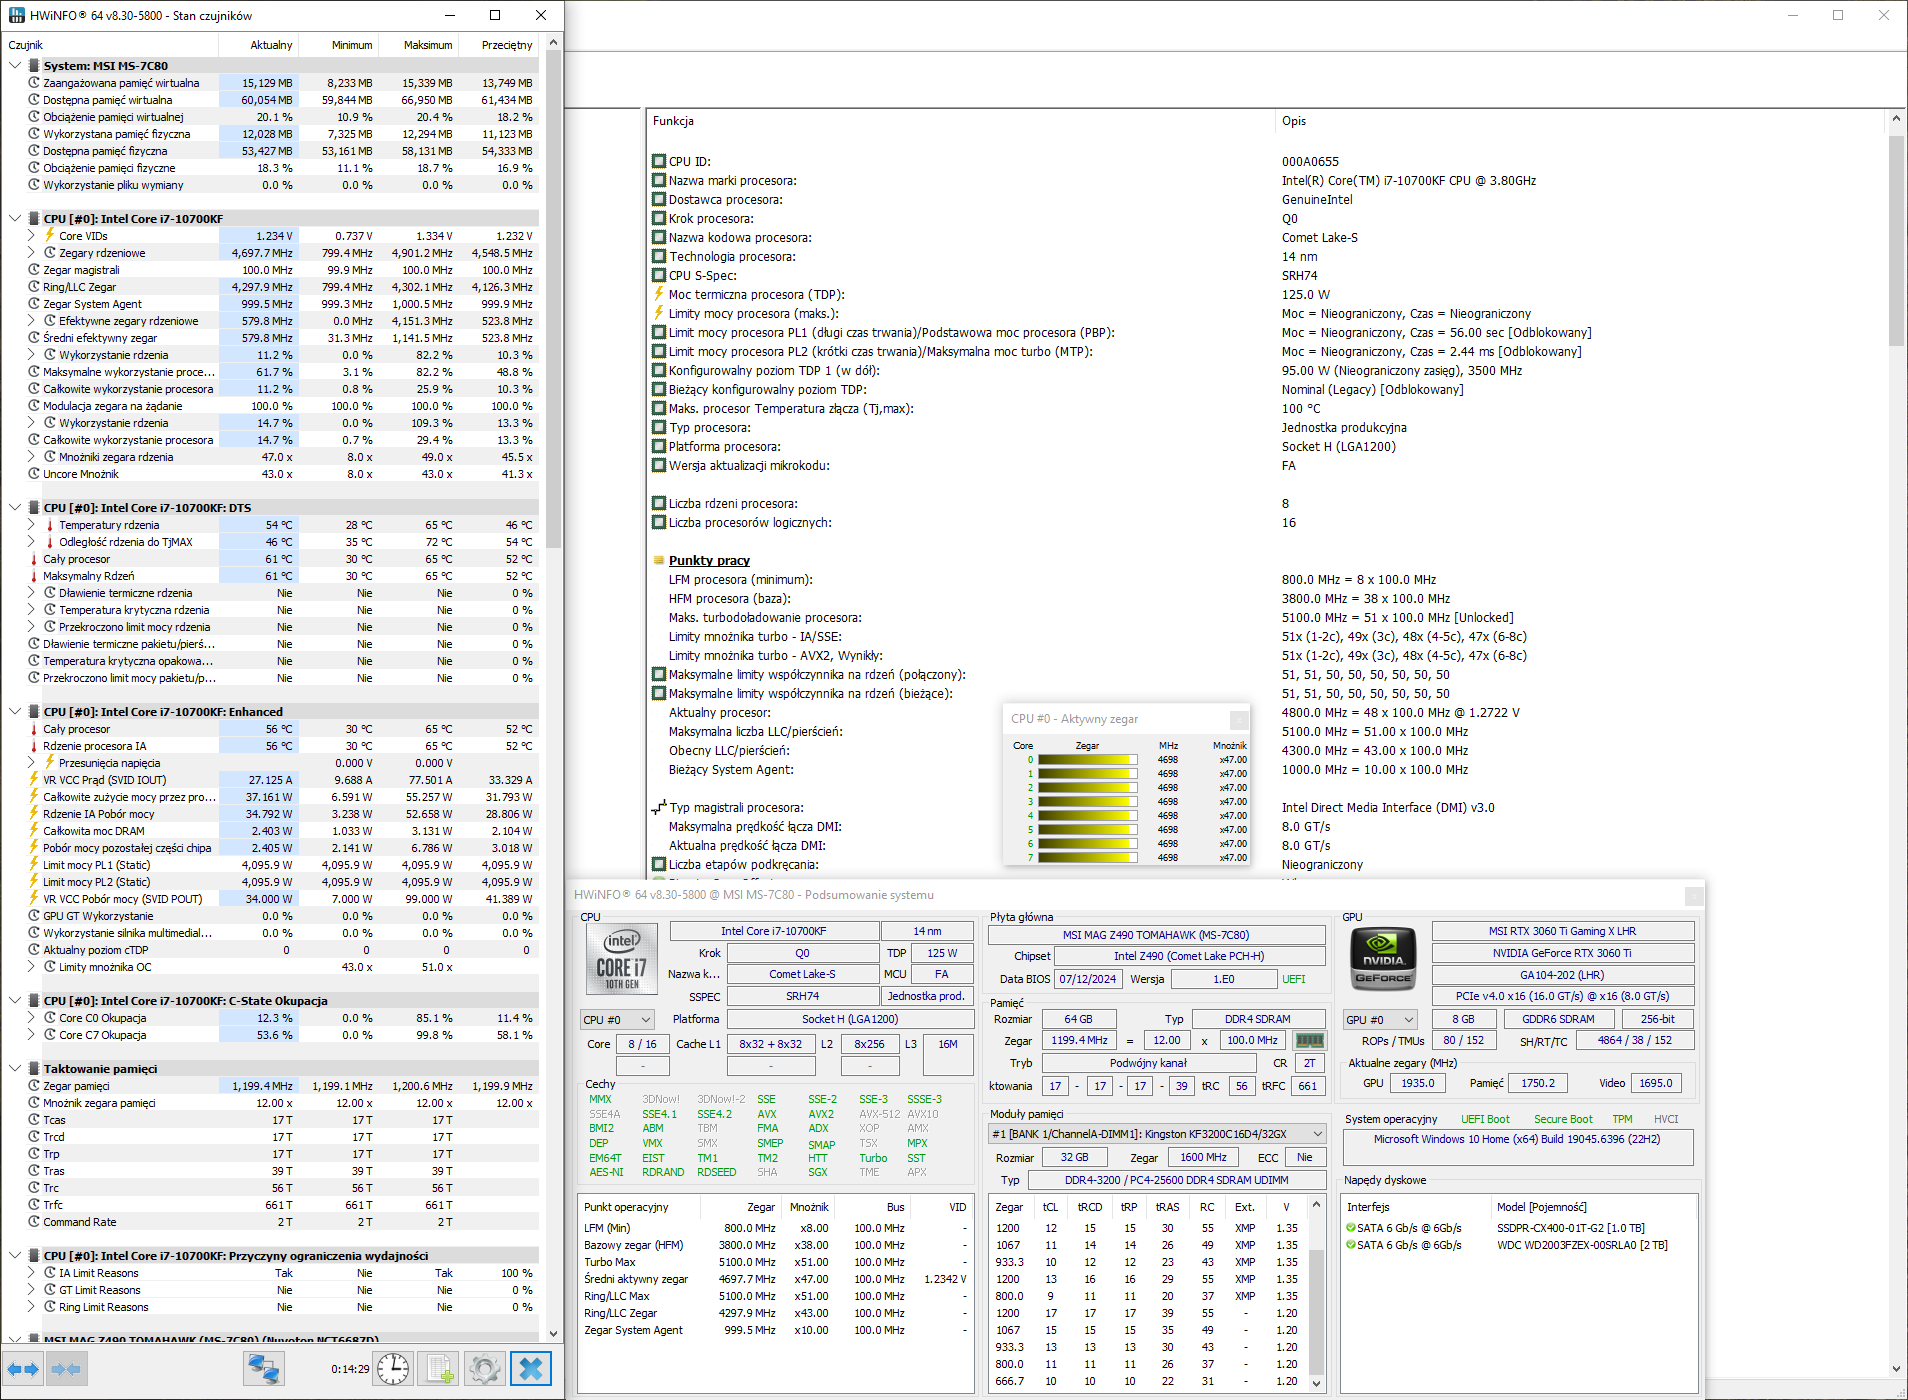This screenshot has width=1908, height=1400.
Task: Open the CPU #0 selector dropdown
Action: (x=617, y=1019)
